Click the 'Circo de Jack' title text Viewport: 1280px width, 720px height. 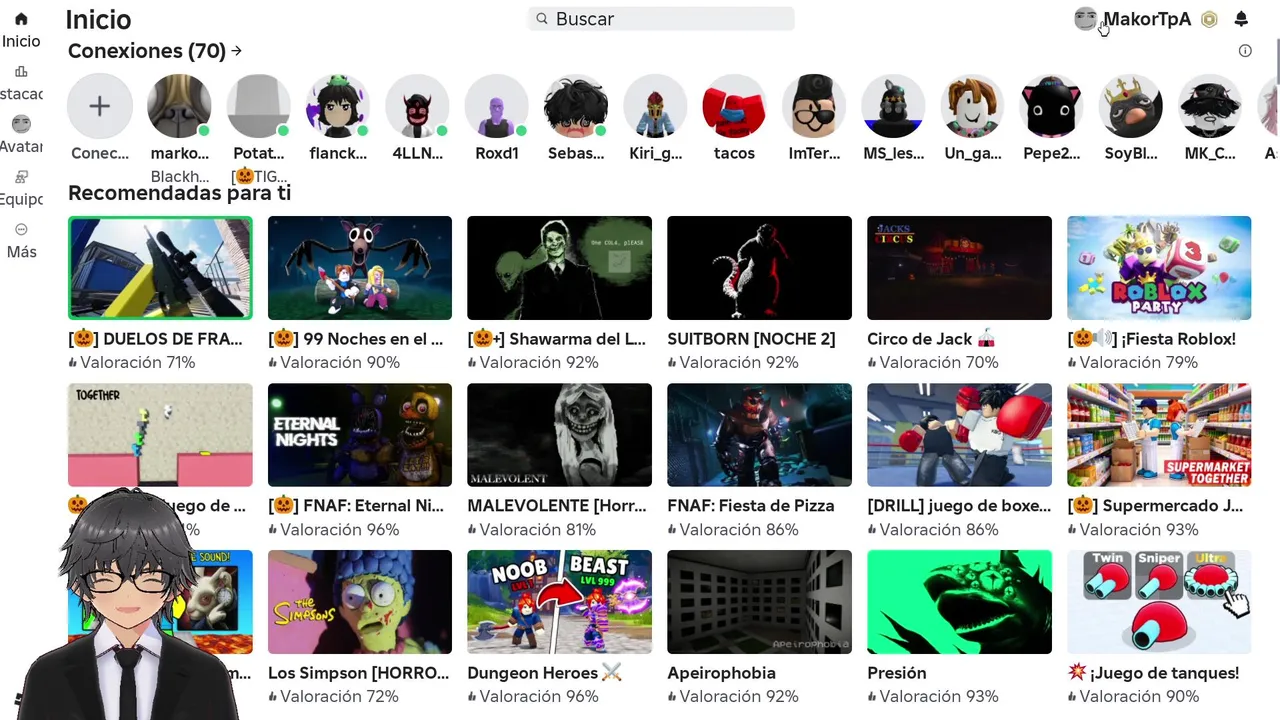tap(920, 339)
